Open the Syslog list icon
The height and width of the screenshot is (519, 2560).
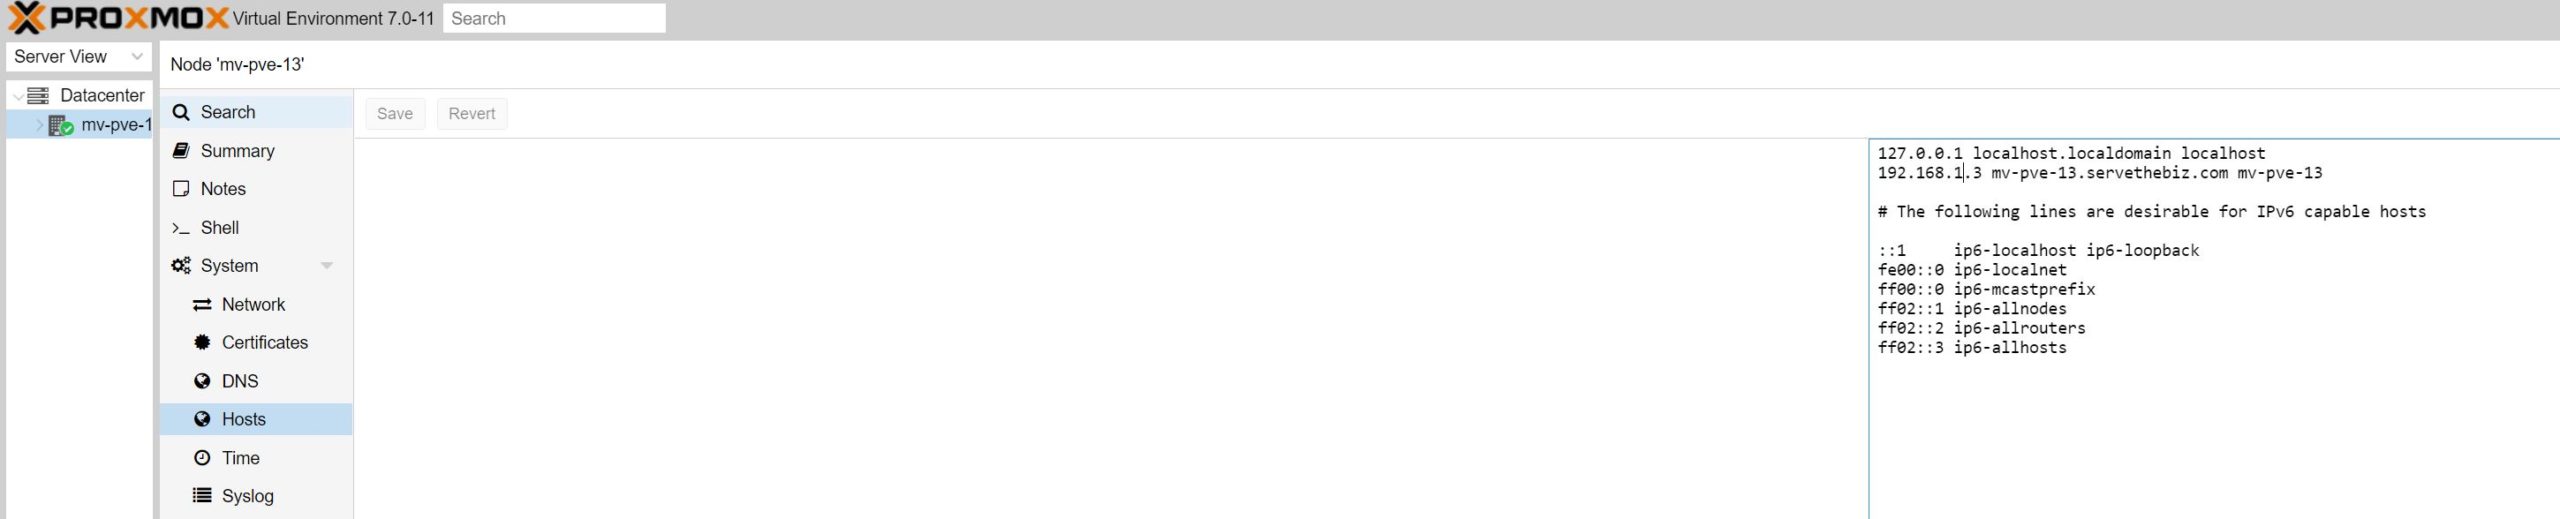[x=202, y=496]
